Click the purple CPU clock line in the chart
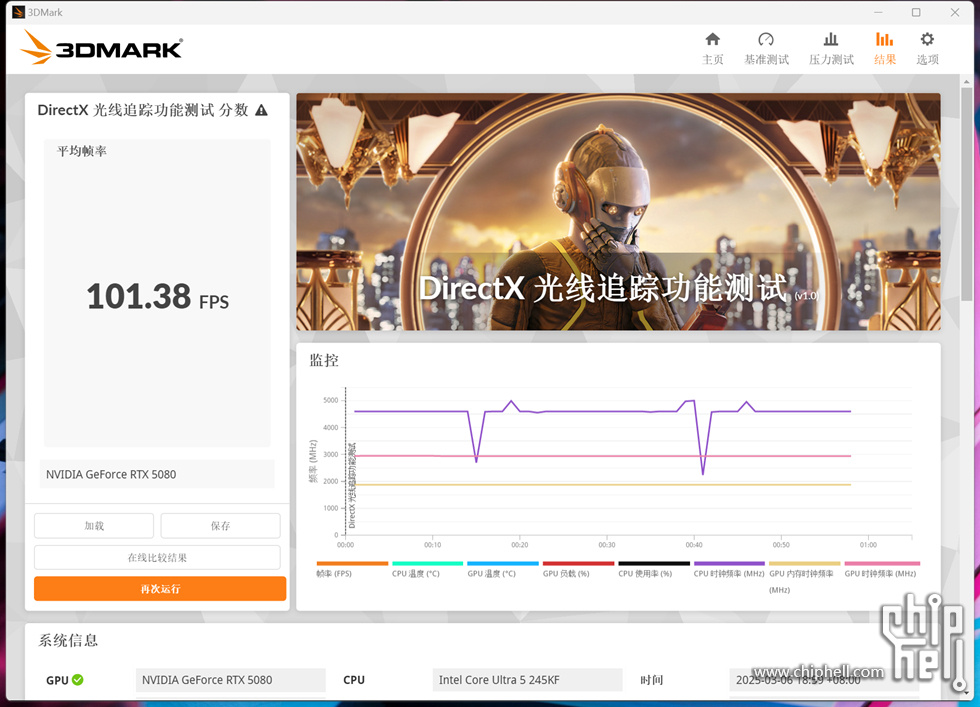Viewport: 980px width, 707px height. click(600, 411)
